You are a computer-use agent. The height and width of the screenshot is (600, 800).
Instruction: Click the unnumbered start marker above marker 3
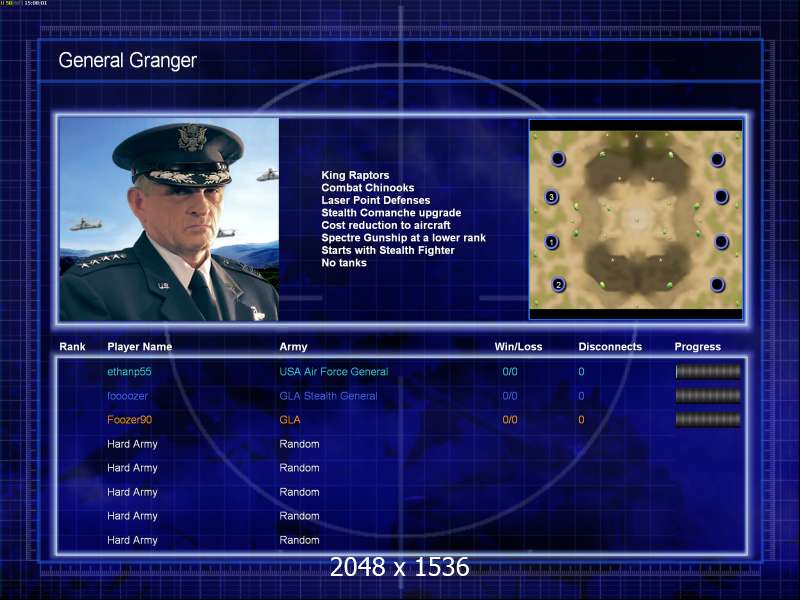click(x=558, y=159)
